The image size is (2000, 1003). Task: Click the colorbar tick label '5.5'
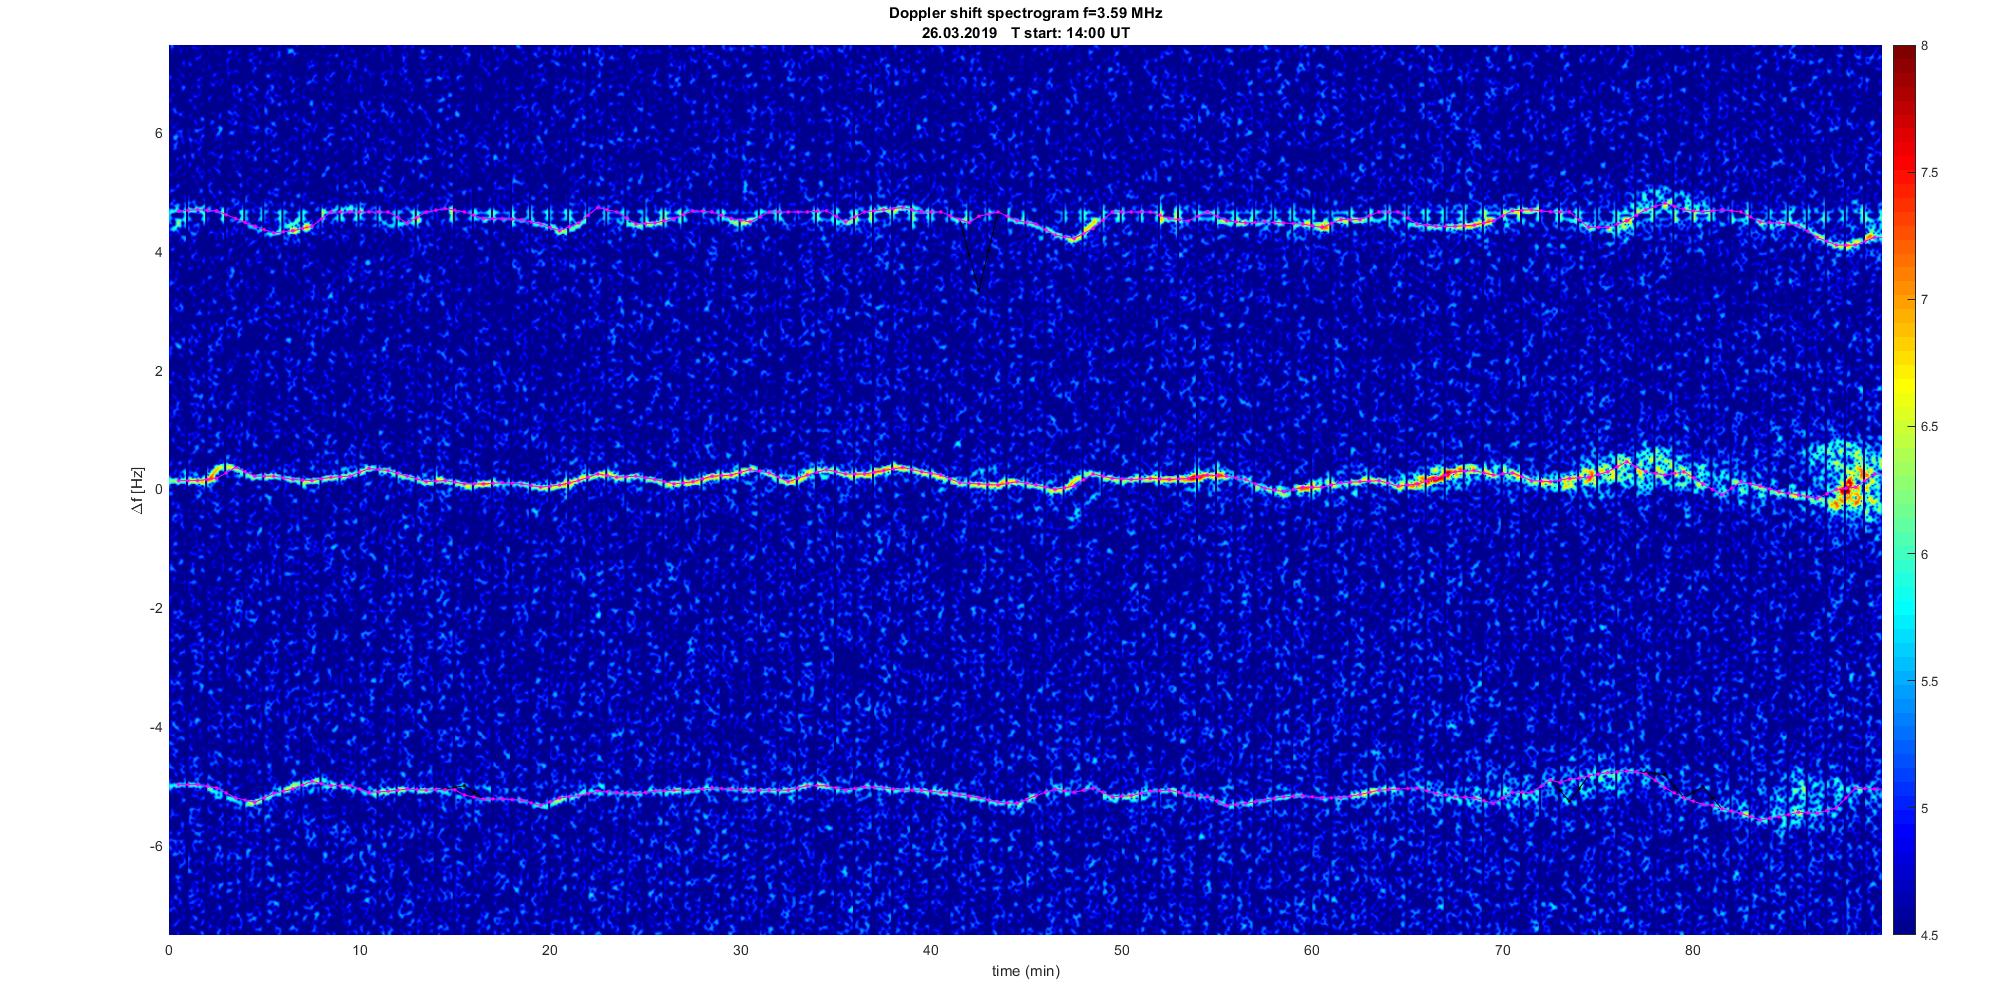point(1929,681)
